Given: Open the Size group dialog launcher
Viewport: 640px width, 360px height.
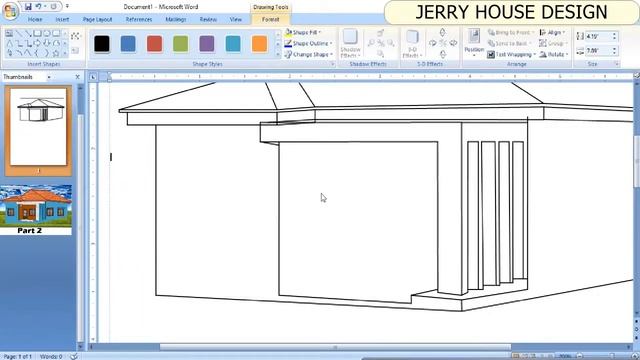Looking at the screenshot, I should [617, 64].
